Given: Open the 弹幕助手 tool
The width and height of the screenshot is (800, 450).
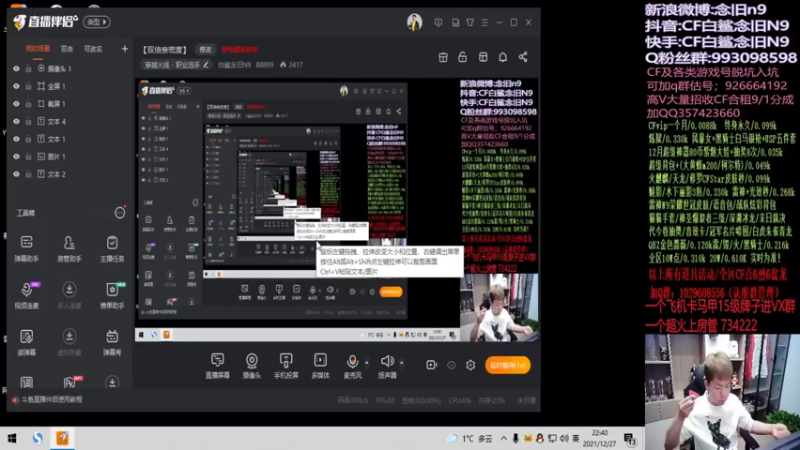Looking at the screenshot, I should tap(27, 248).
